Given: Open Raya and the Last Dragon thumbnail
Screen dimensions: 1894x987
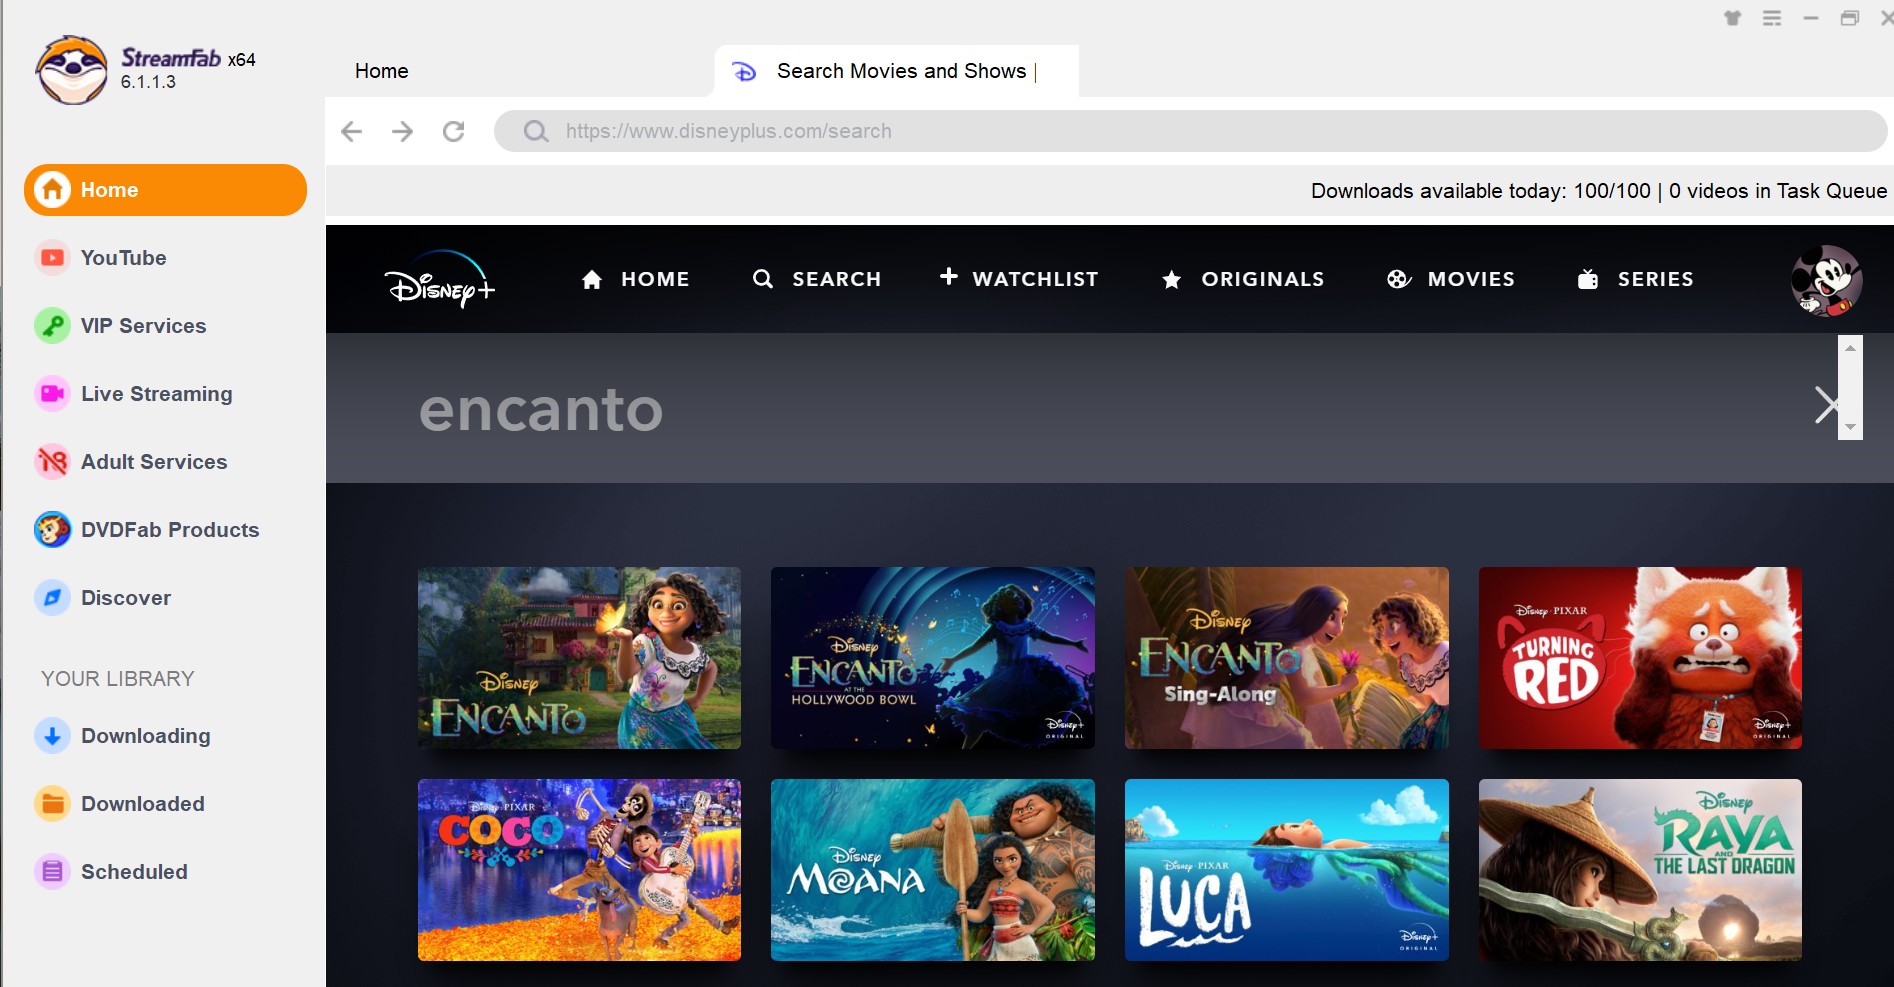Looking at the screenshot, I should point(1640,870).
